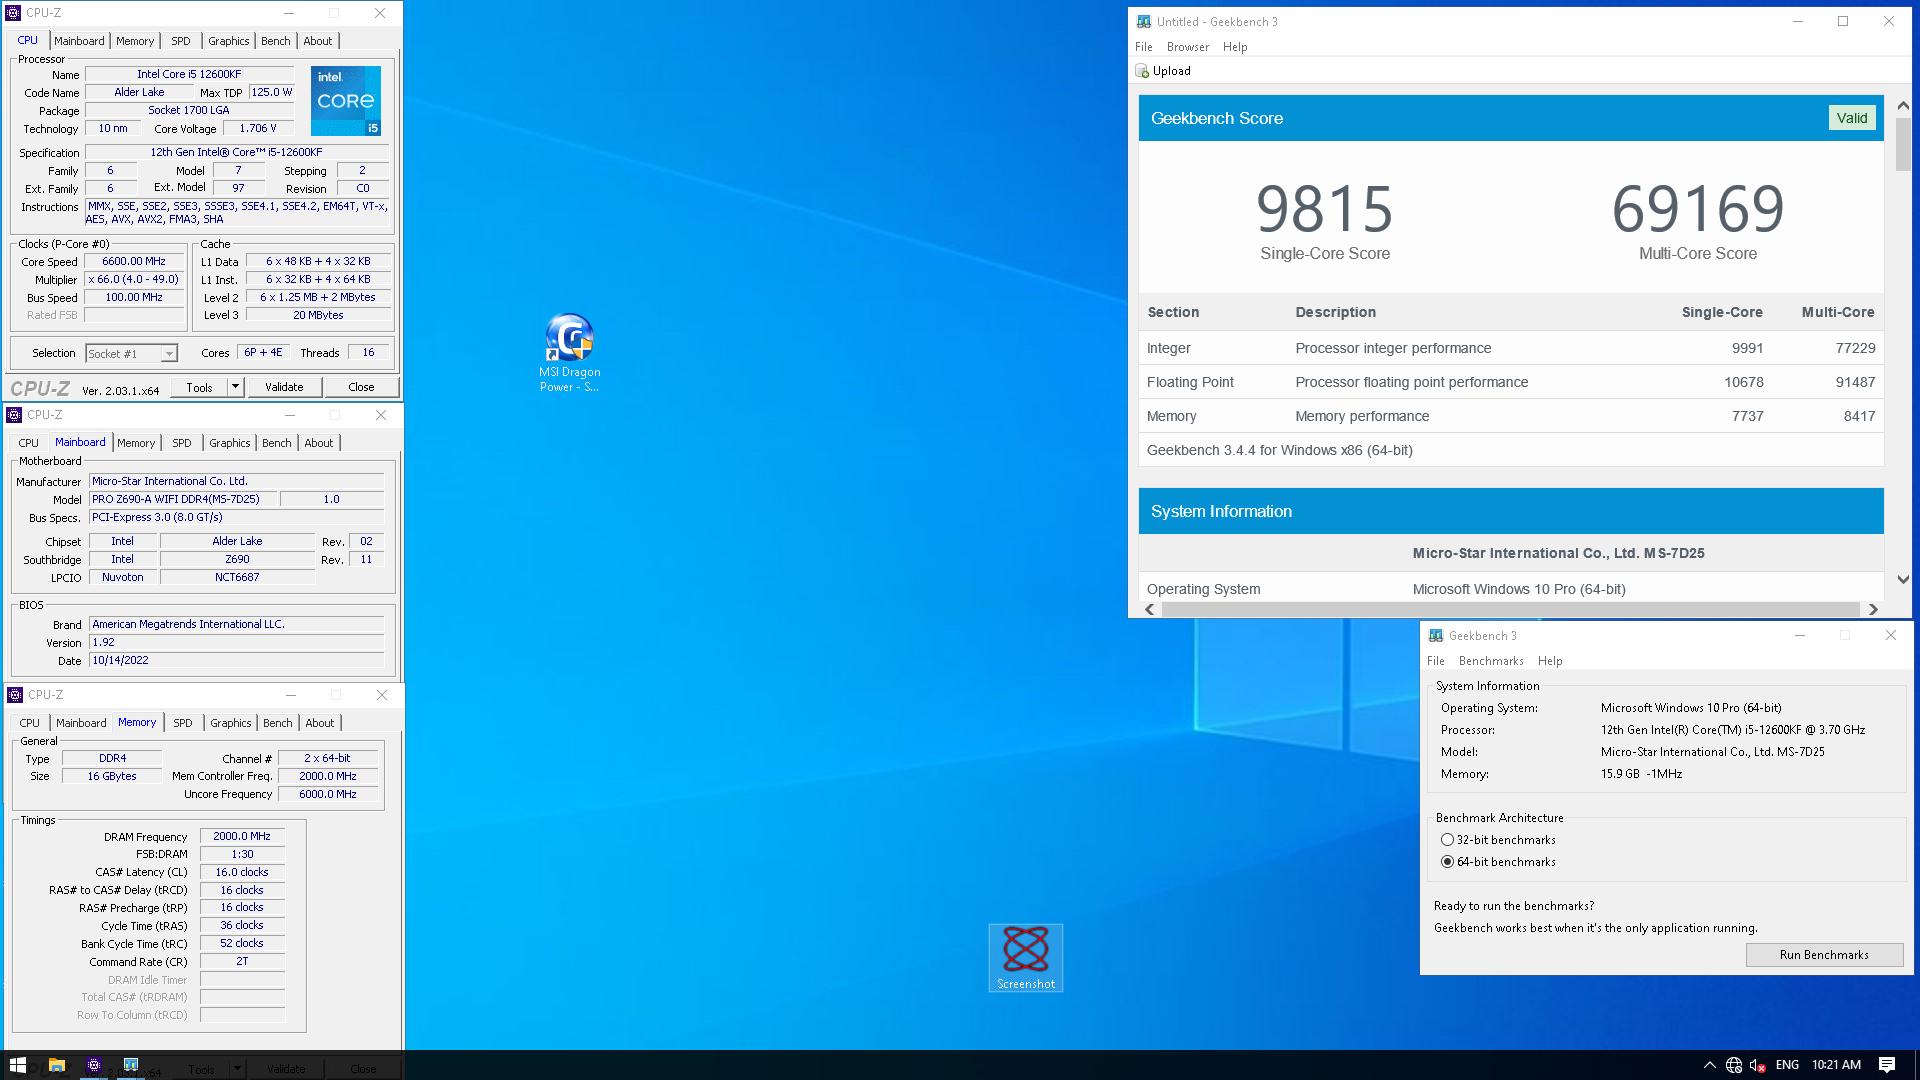1920x1080 pixels.
Task: Switch to CPU tab in Mainboard CPU-Z window
Action: point(29,443)
